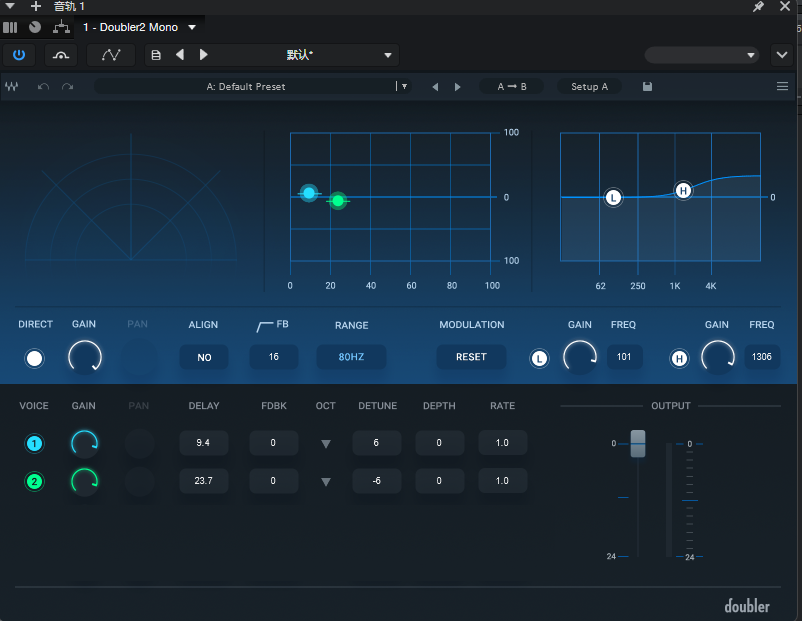
Task: Click the Setup A button
Action: 589,87
